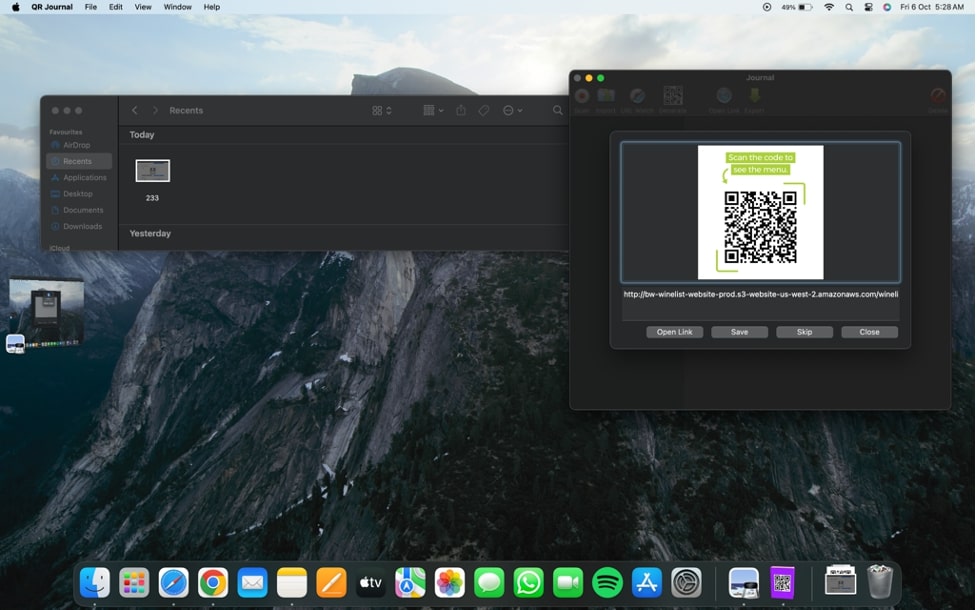
Task: Select Downloads in the Finder sidebar
Action: [x=82, y=226]
